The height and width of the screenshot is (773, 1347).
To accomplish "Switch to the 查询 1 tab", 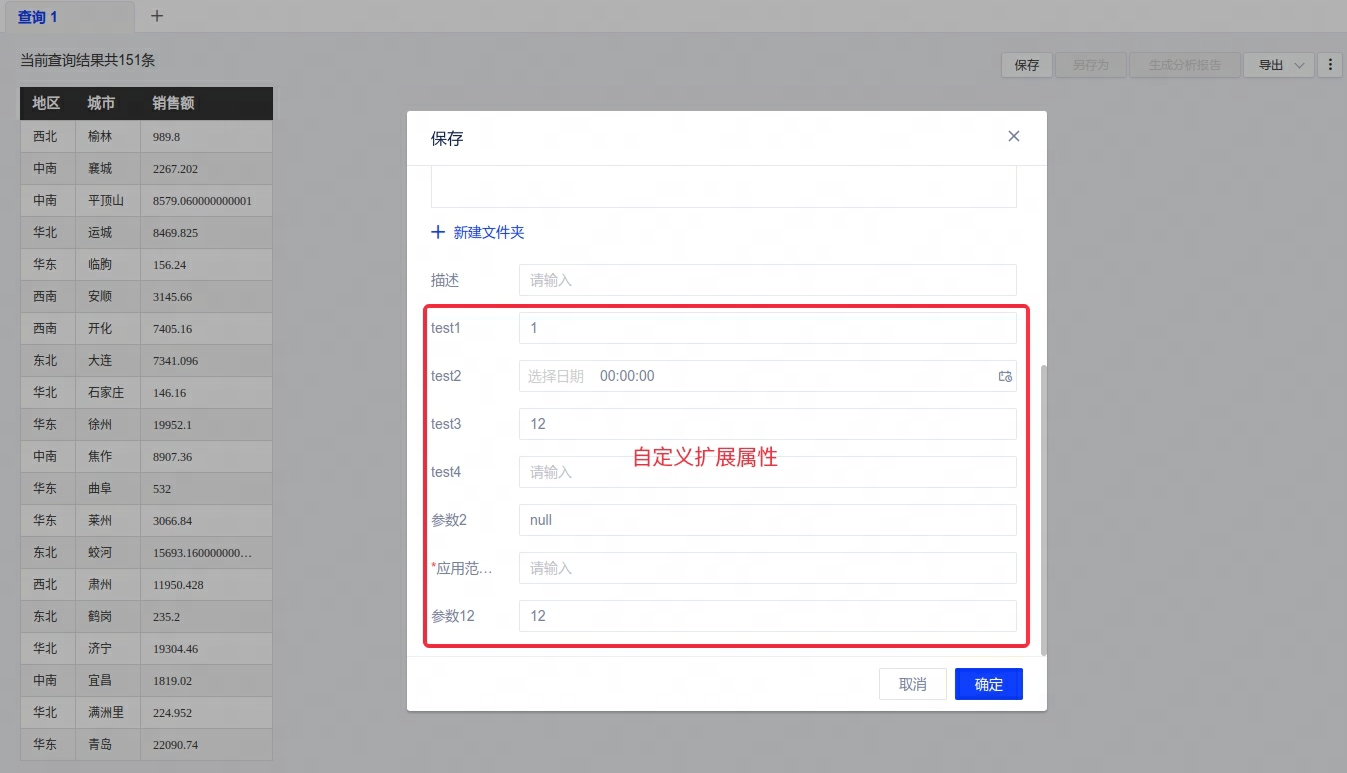I will pyautogui.click(x=38, y=17).
